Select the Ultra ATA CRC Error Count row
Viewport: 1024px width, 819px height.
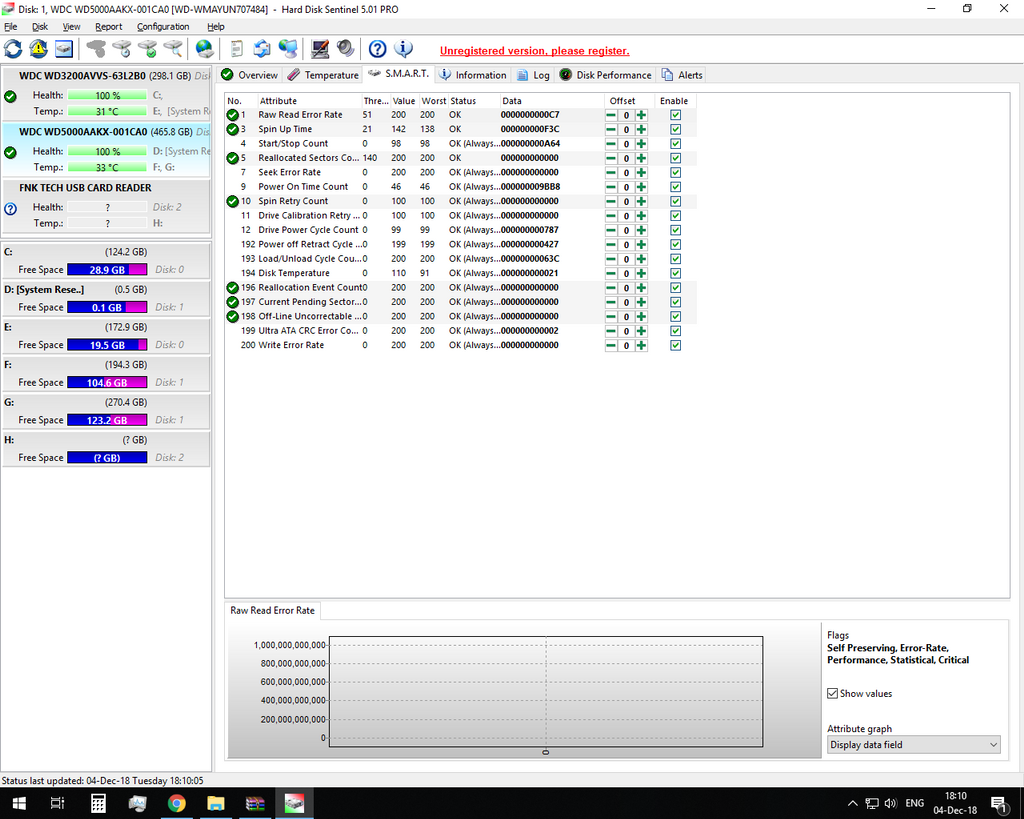click(461, 331)
